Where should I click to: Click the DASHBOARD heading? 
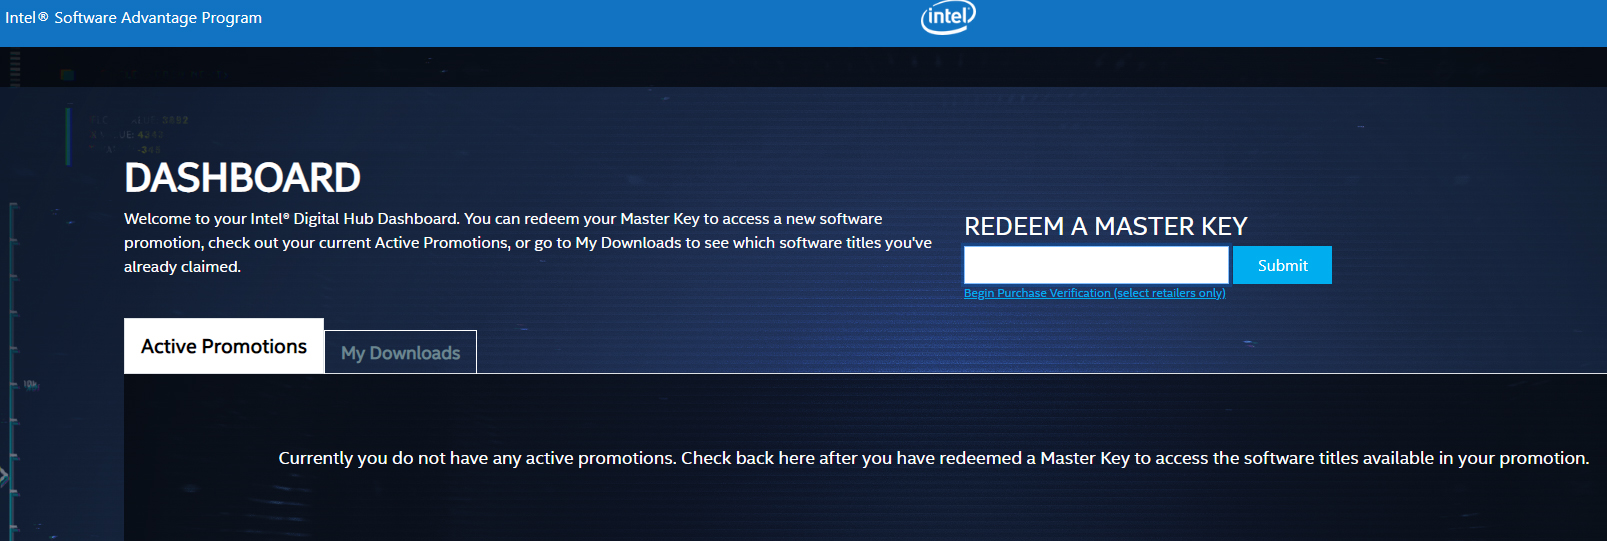tap(242, 178)
